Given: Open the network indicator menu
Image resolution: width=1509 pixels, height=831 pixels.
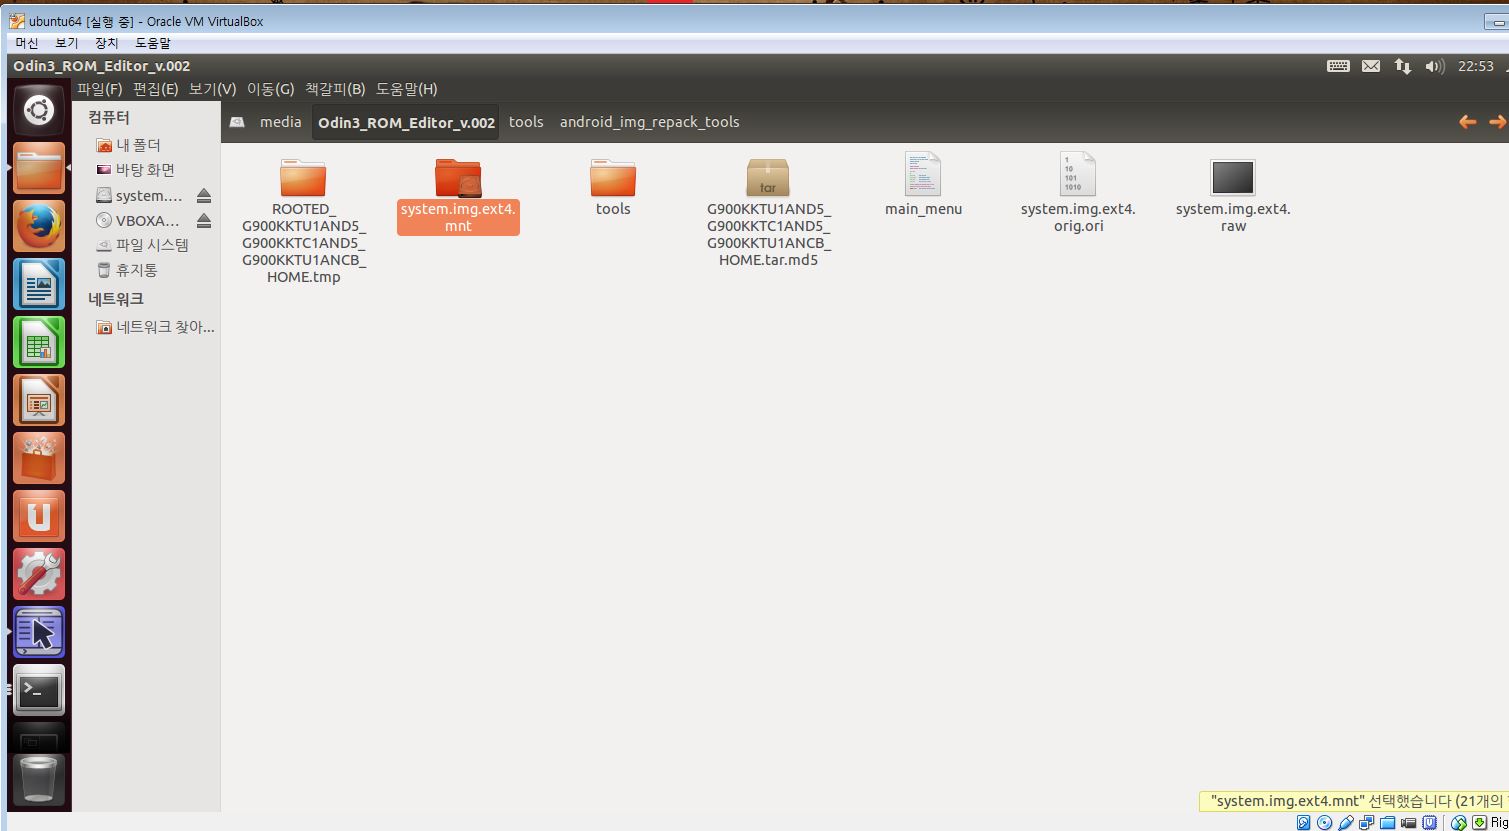Looking at the screenshot, I should point(1403,66).
